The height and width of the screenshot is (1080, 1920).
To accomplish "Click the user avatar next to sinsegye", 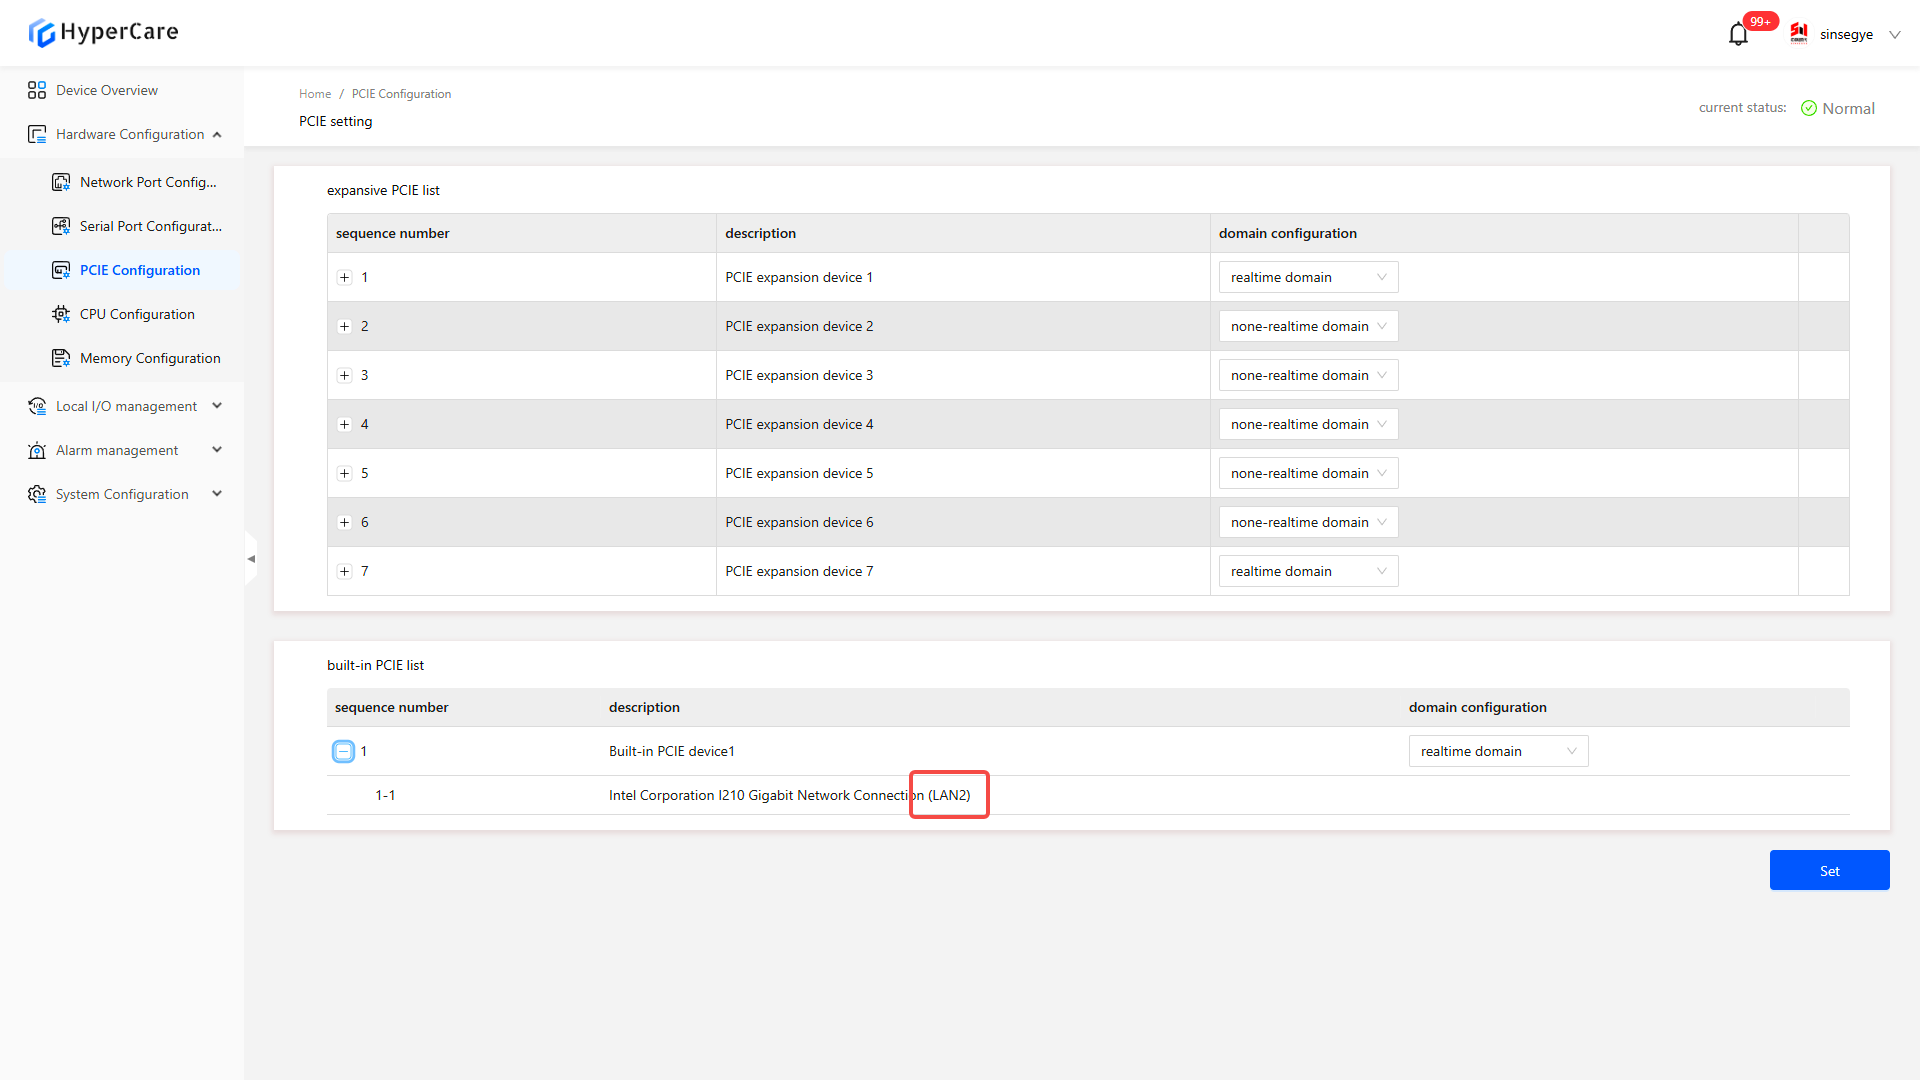I will tap(1799, 34).
